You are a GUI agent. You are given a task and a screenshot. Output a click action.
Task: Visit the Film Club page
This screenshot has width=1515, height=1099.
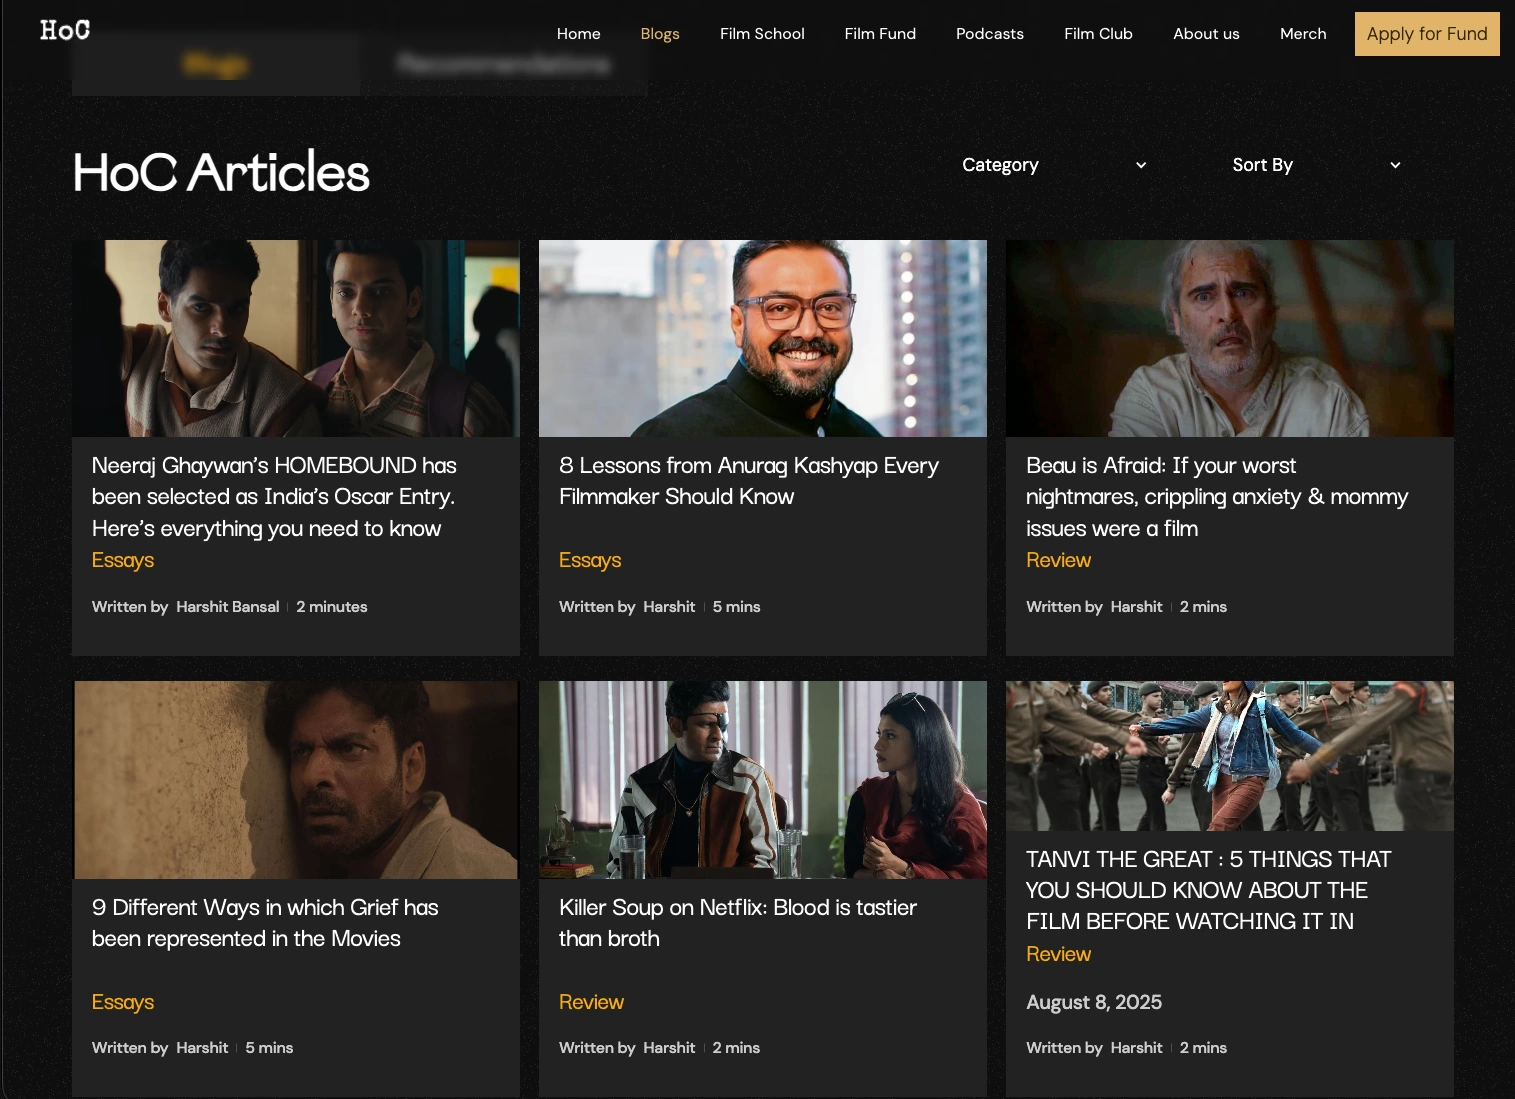pos(1098,33)
